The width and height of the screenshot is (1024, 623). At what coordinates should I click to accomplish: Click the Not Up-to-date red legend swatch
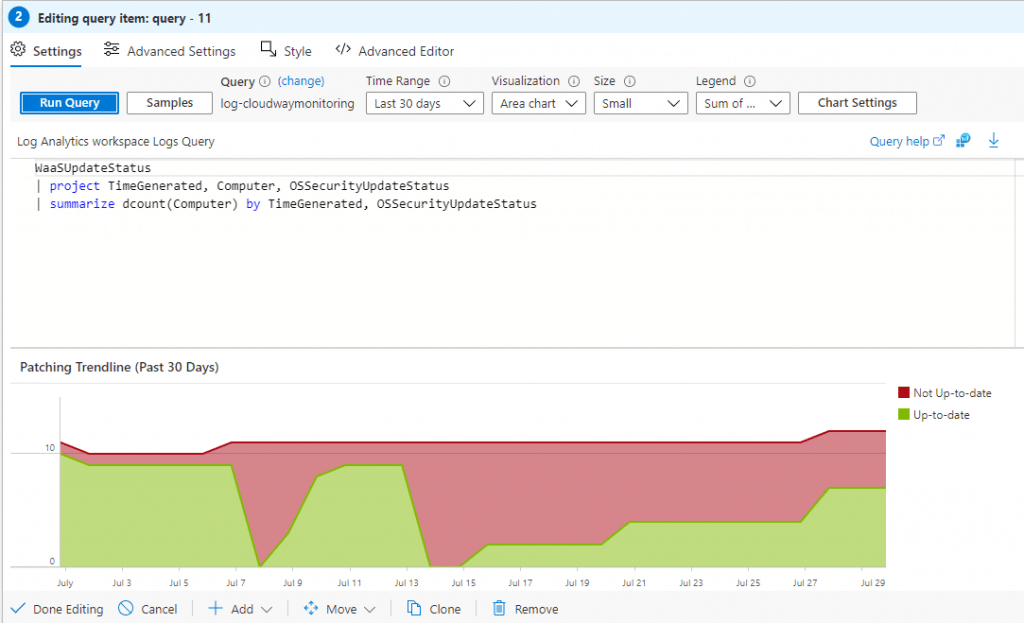904,392
